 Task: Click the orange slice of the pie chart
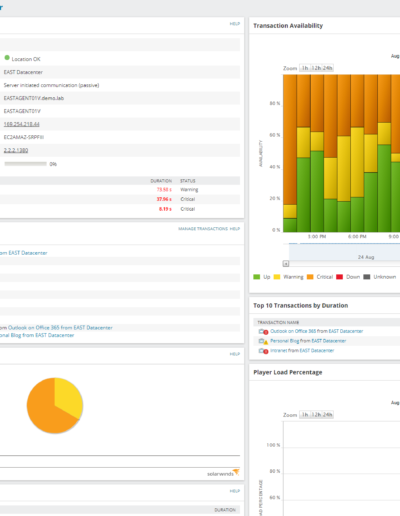click(x=42, y=410)
